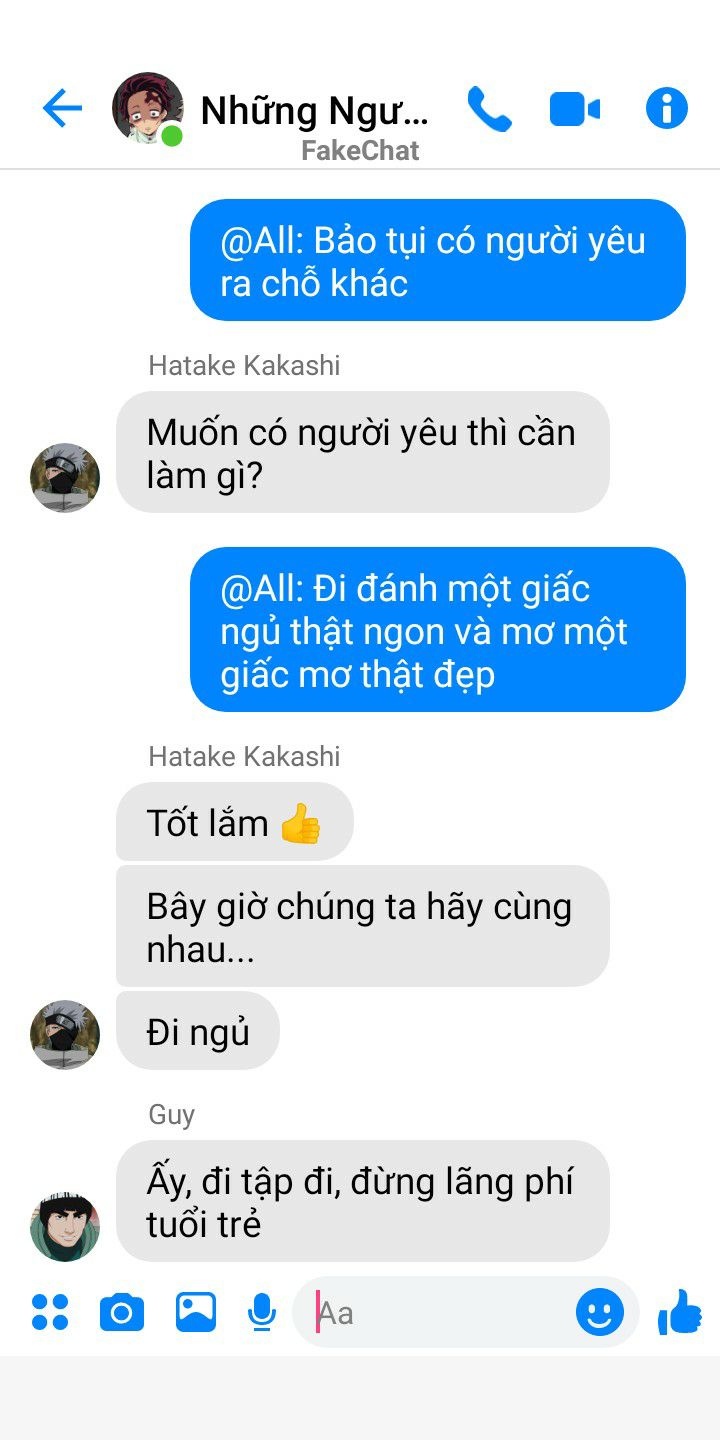Open the conversation info icon
Viewport: 720px width, 1440px height.
coord(667,108)
